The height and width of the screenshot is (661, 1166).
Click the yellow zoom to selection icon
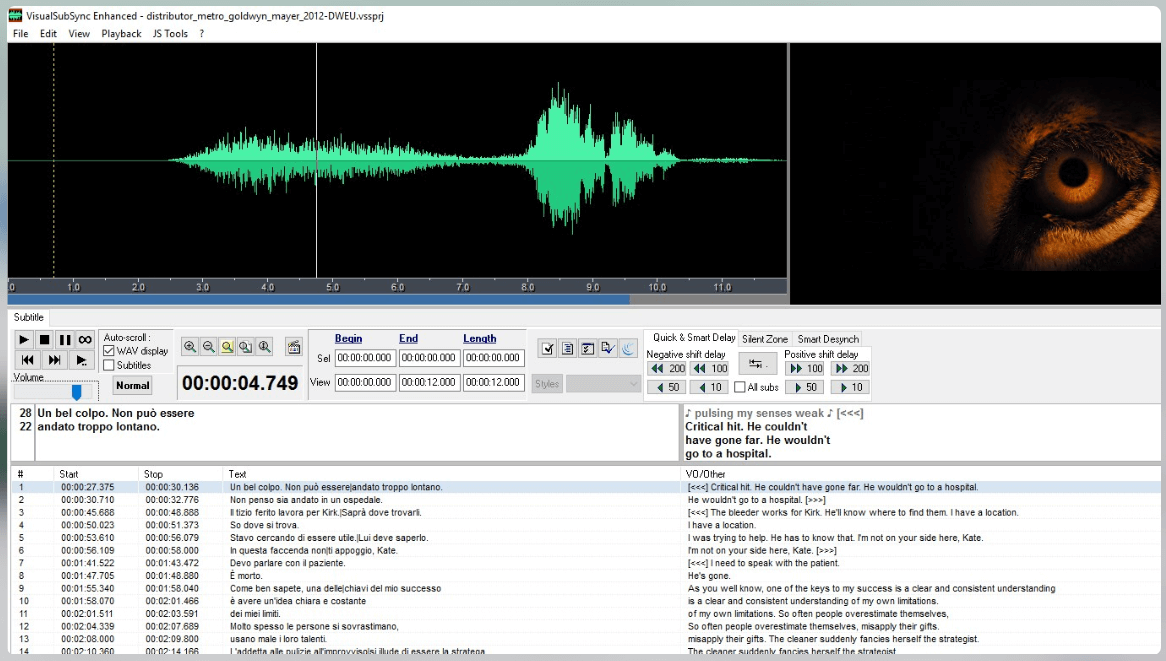tap(227, 347)
